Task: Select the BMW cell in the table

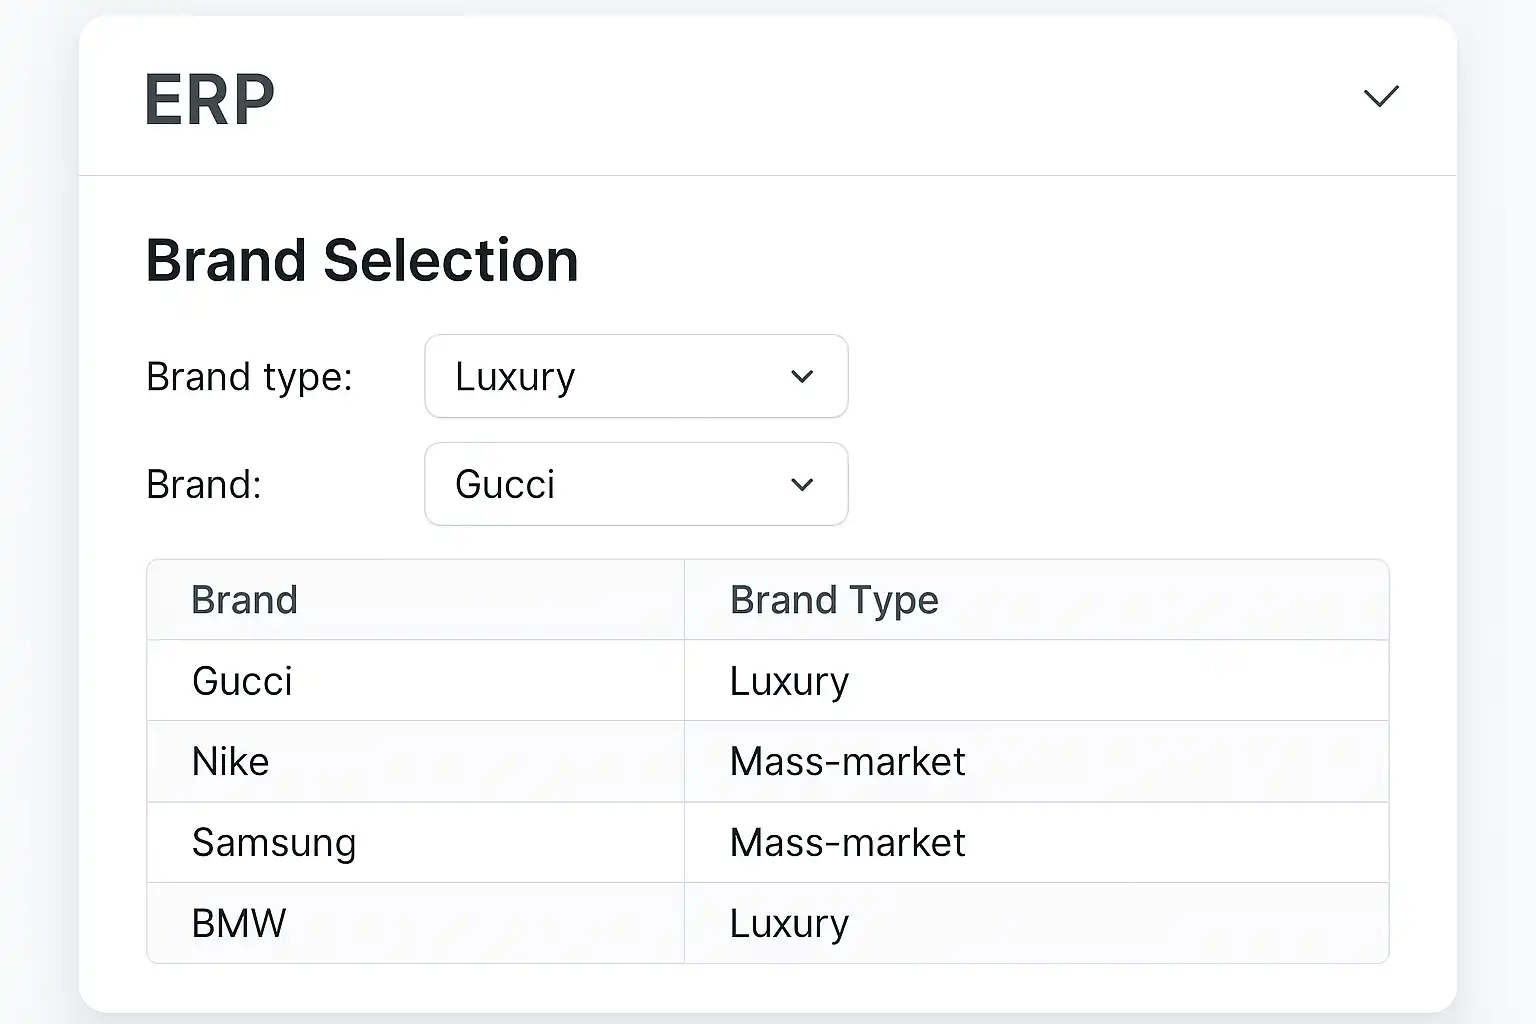Action: (238, 923)
